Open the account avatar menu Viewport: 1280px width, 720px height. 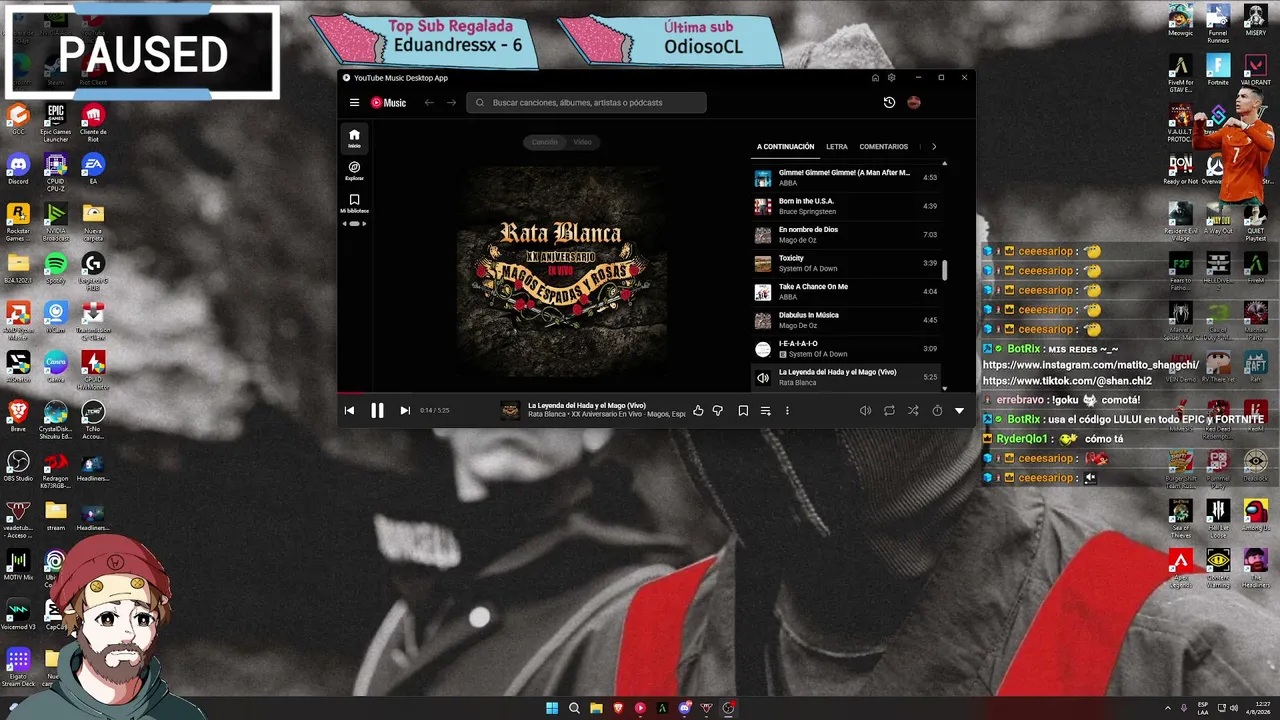[913, 102]
